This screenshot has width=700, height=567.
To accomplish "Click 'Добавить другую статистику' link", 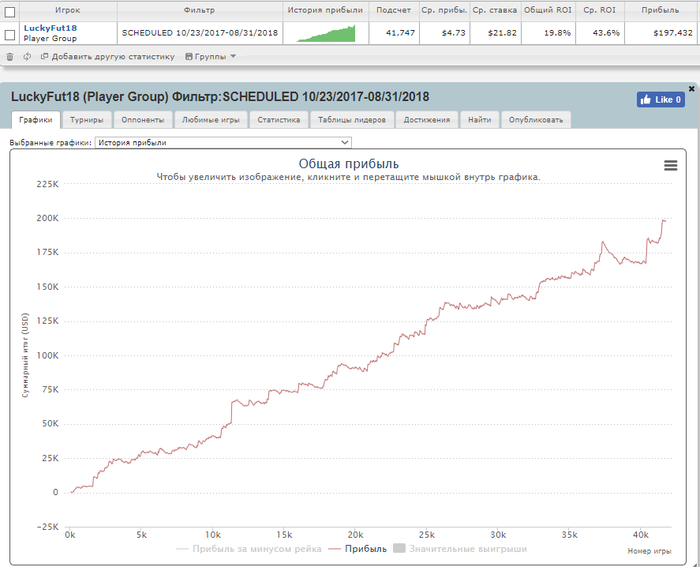I will point(108,56).
